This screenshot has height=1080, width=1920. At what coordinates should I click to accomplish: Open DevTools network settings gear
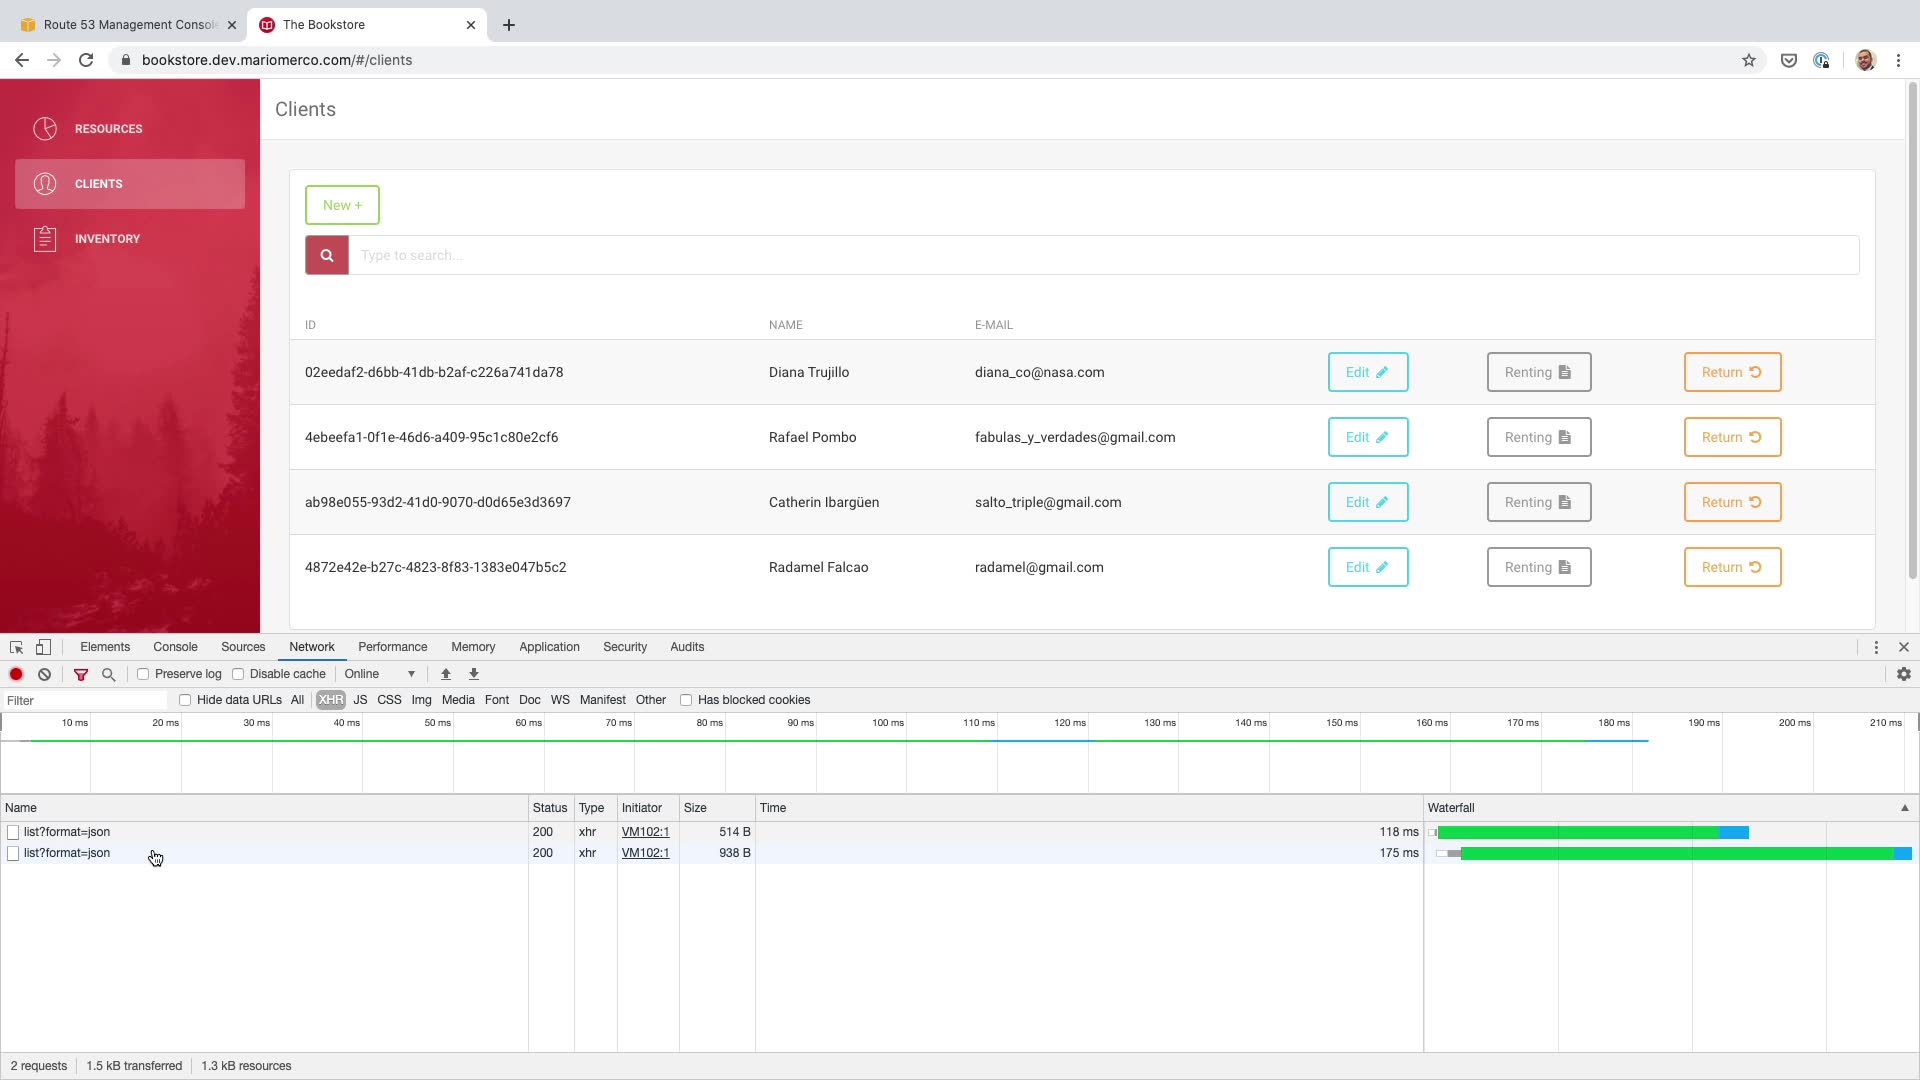(x=1903, y=674)
